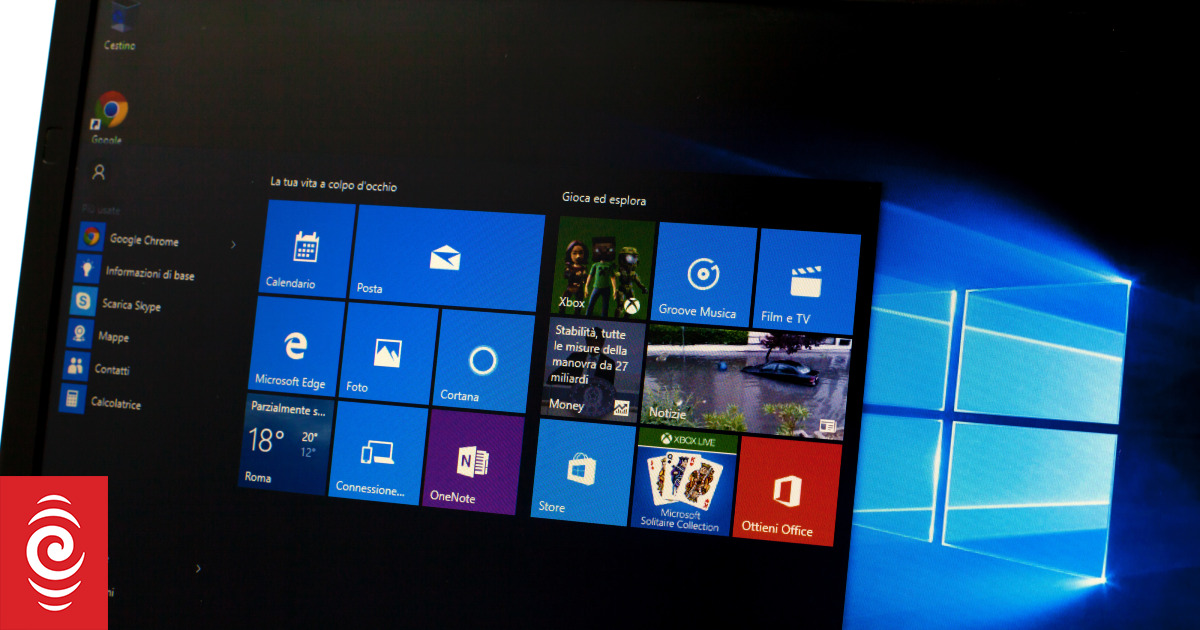Open the Roma weather tile
The height and width of the screenshot is (630, 1200).
[284, 442]
